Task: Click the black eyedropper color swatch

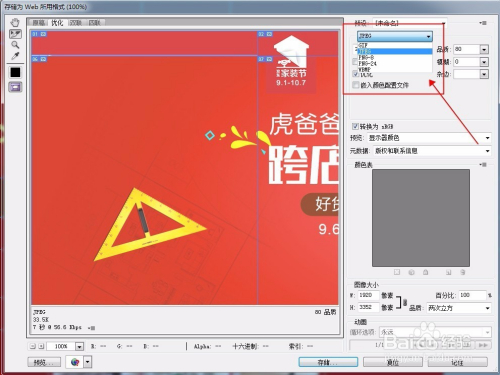Action: click(x=15, y=72)
